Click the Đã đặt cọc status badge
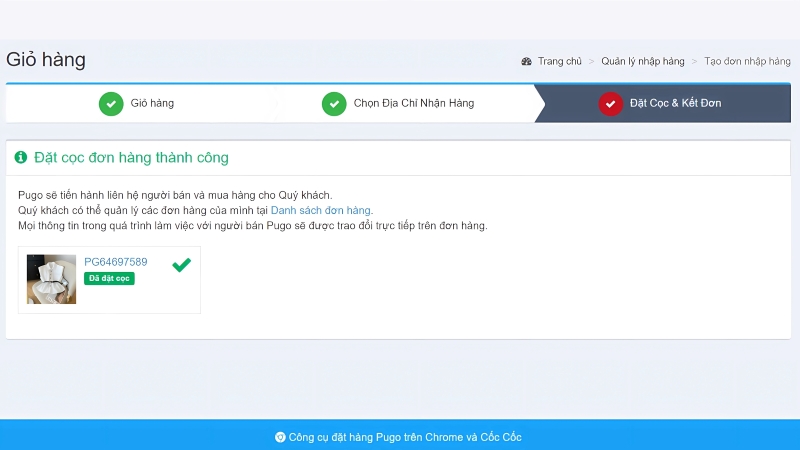The width and height of the screenshot is (800, 450). [109, 278]
